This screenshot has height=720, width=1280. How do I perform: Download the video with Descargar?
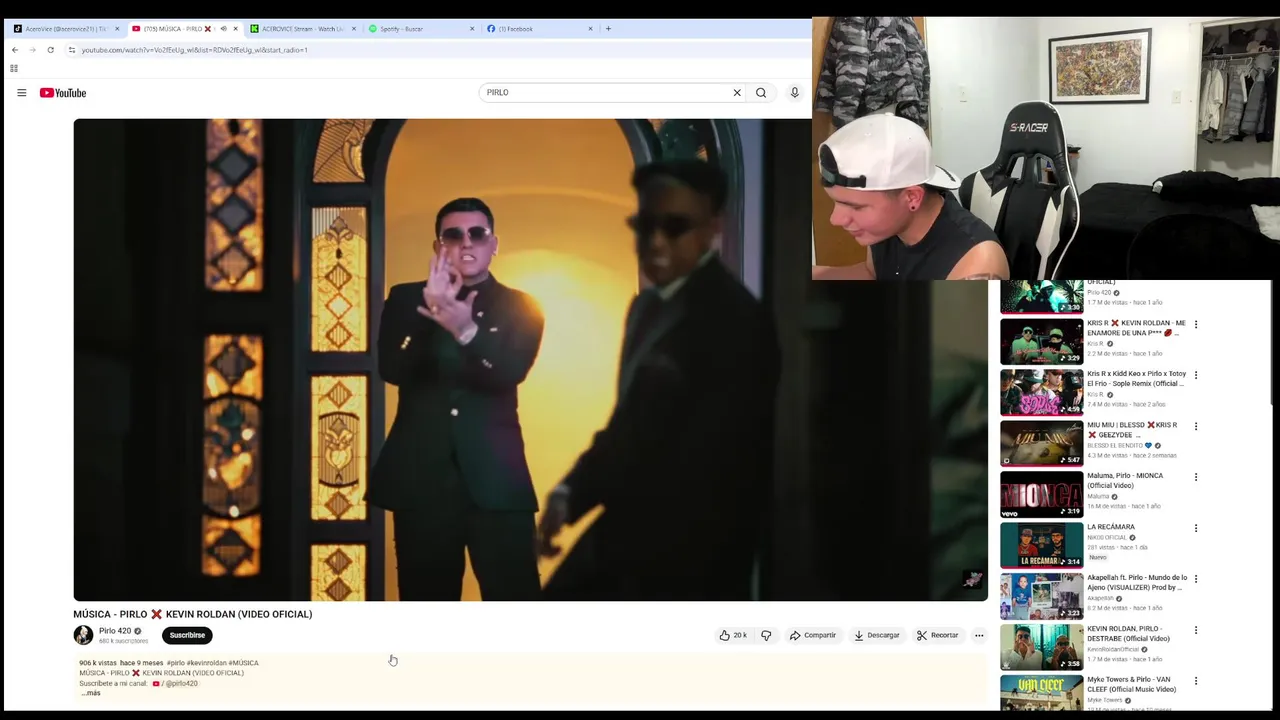coord(877,635)
